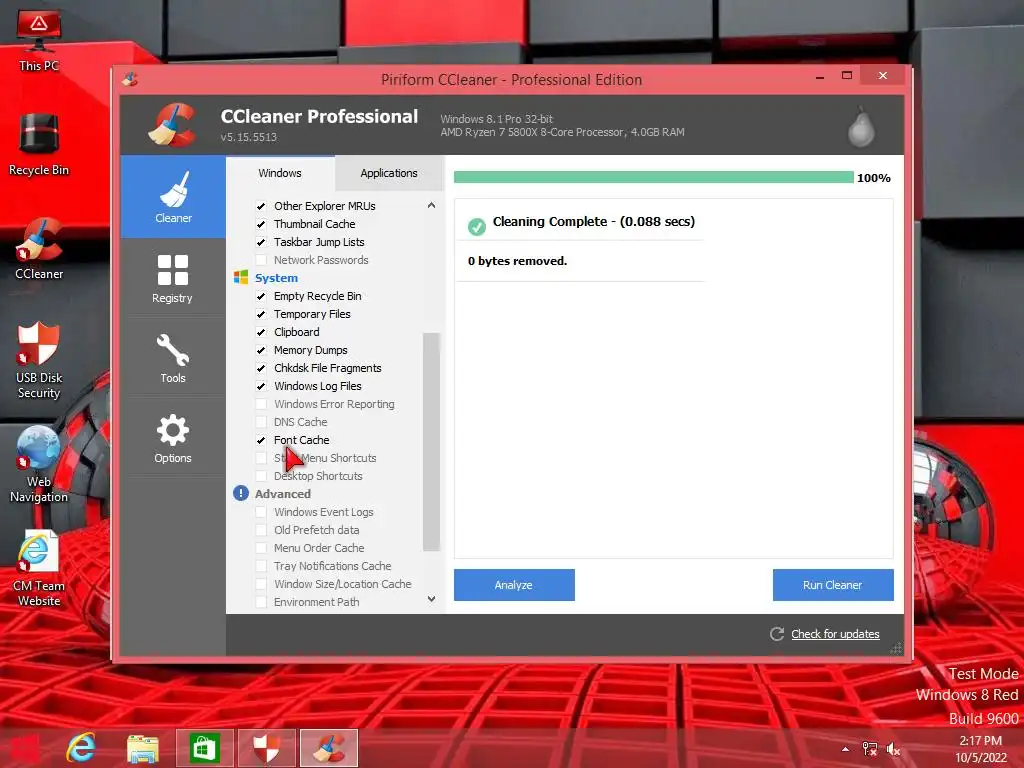Viewport: 1024px width, 768px height.
Task: Open USB Disk Security desktop shortcut
Action: tap(39, 360)
